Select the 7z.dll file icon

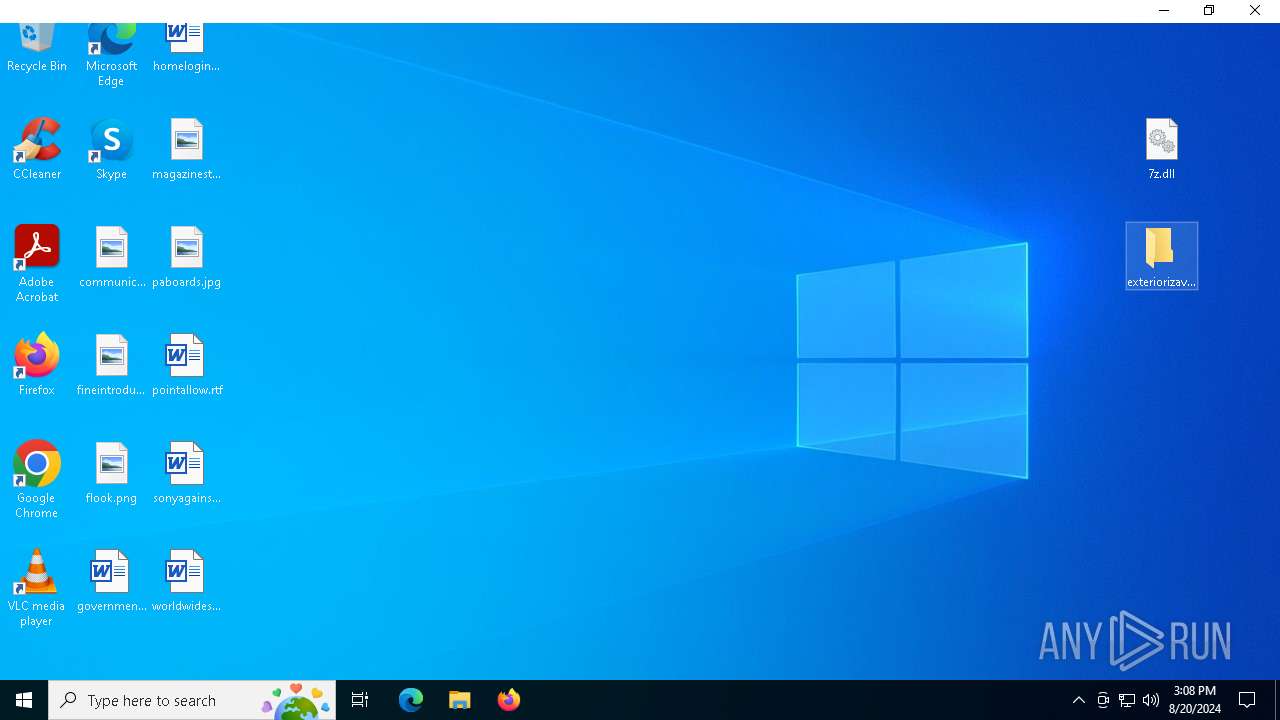click(1161, 149)
